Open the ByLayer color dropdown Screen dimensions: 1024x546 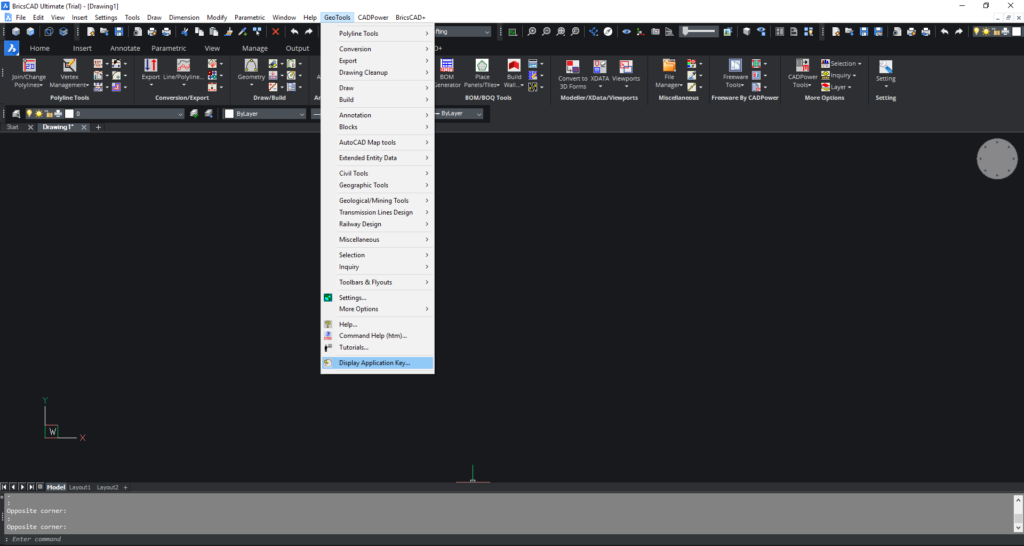point(302,114)
